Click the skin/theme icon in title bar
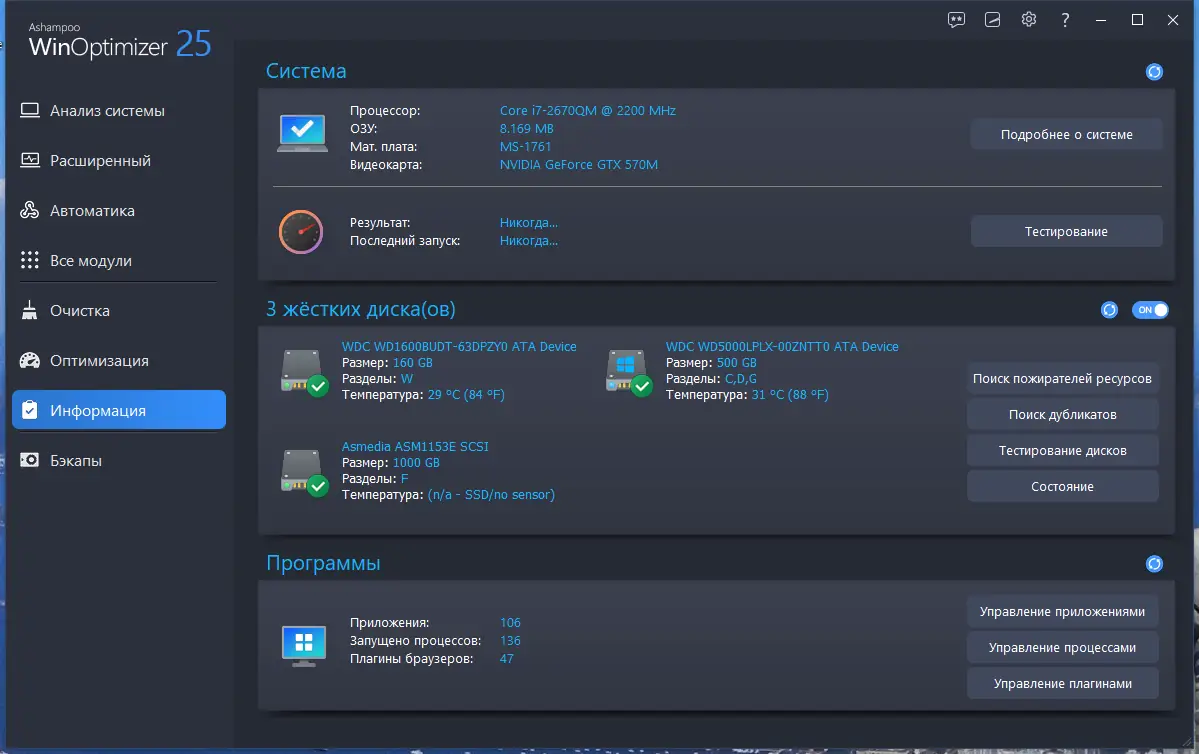 click(993, 20)
